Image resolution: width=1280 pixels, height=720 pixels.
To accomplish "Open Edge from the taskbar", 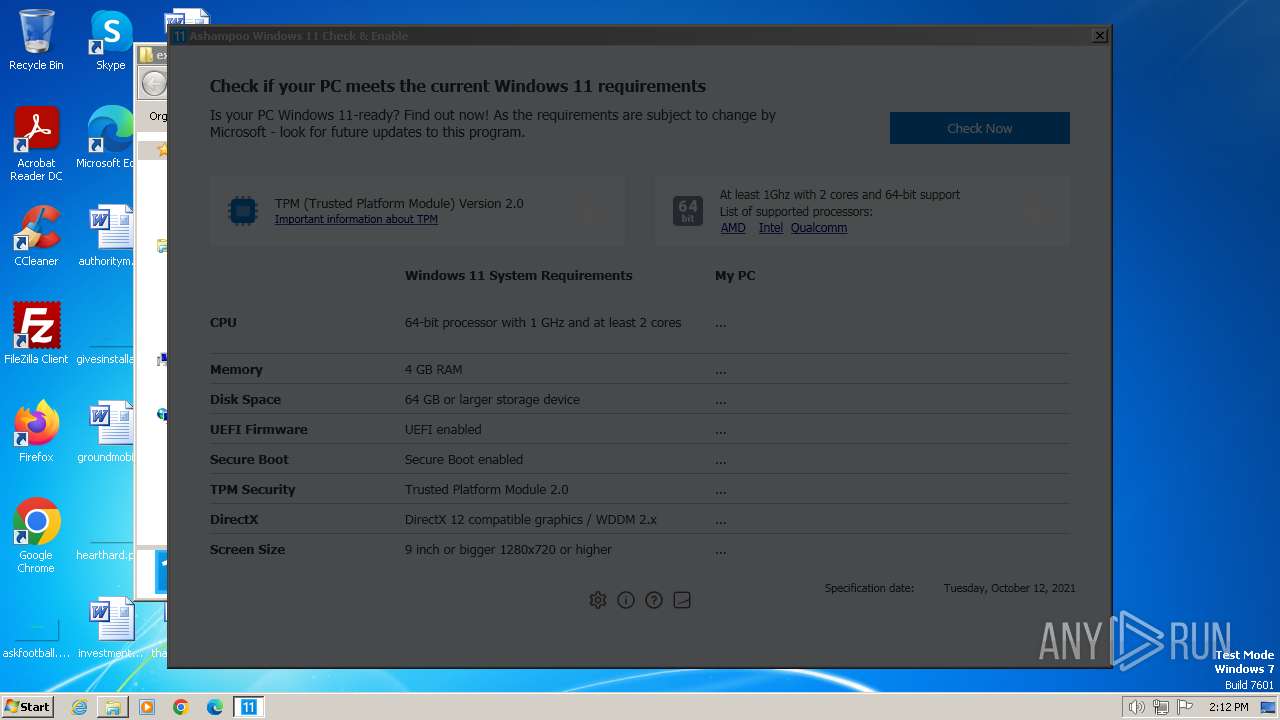I will click(215, 707).
